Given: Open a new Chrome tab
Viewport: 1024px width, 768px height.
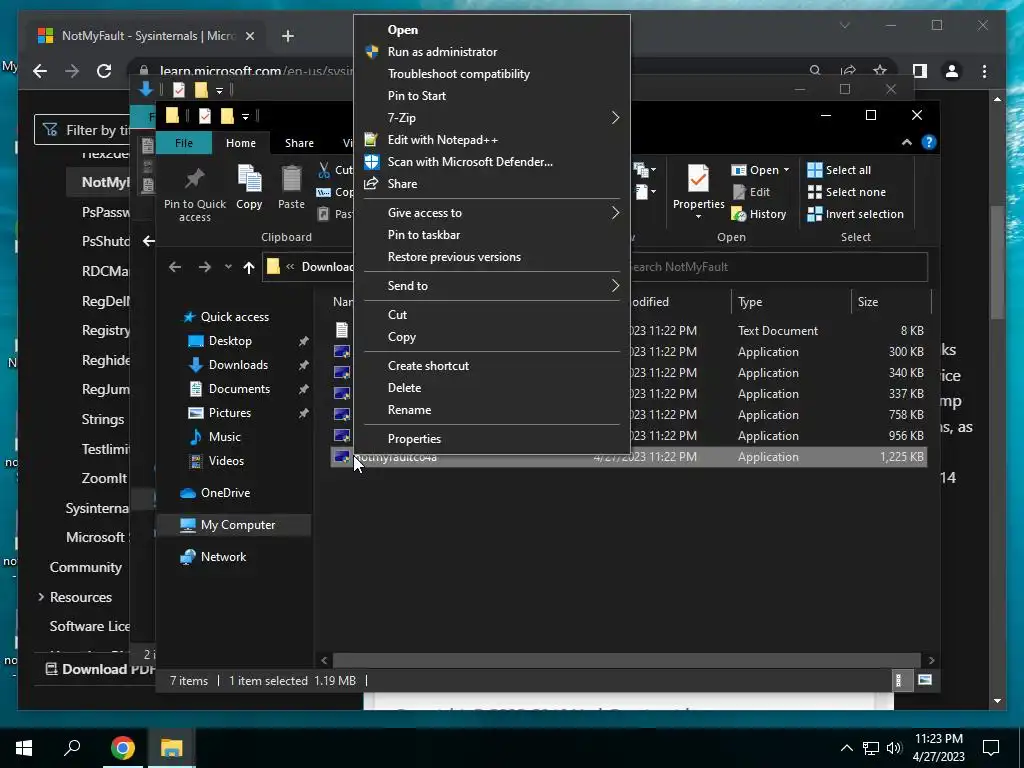Looking at the screenshot, I should 287,36.
